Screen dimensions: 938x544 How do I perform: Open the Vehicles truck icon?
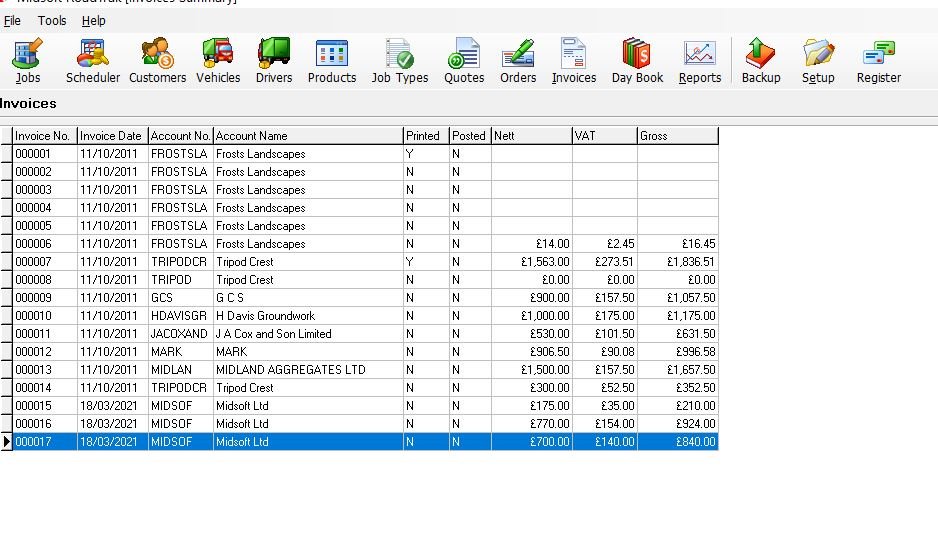tap(218, 60)
